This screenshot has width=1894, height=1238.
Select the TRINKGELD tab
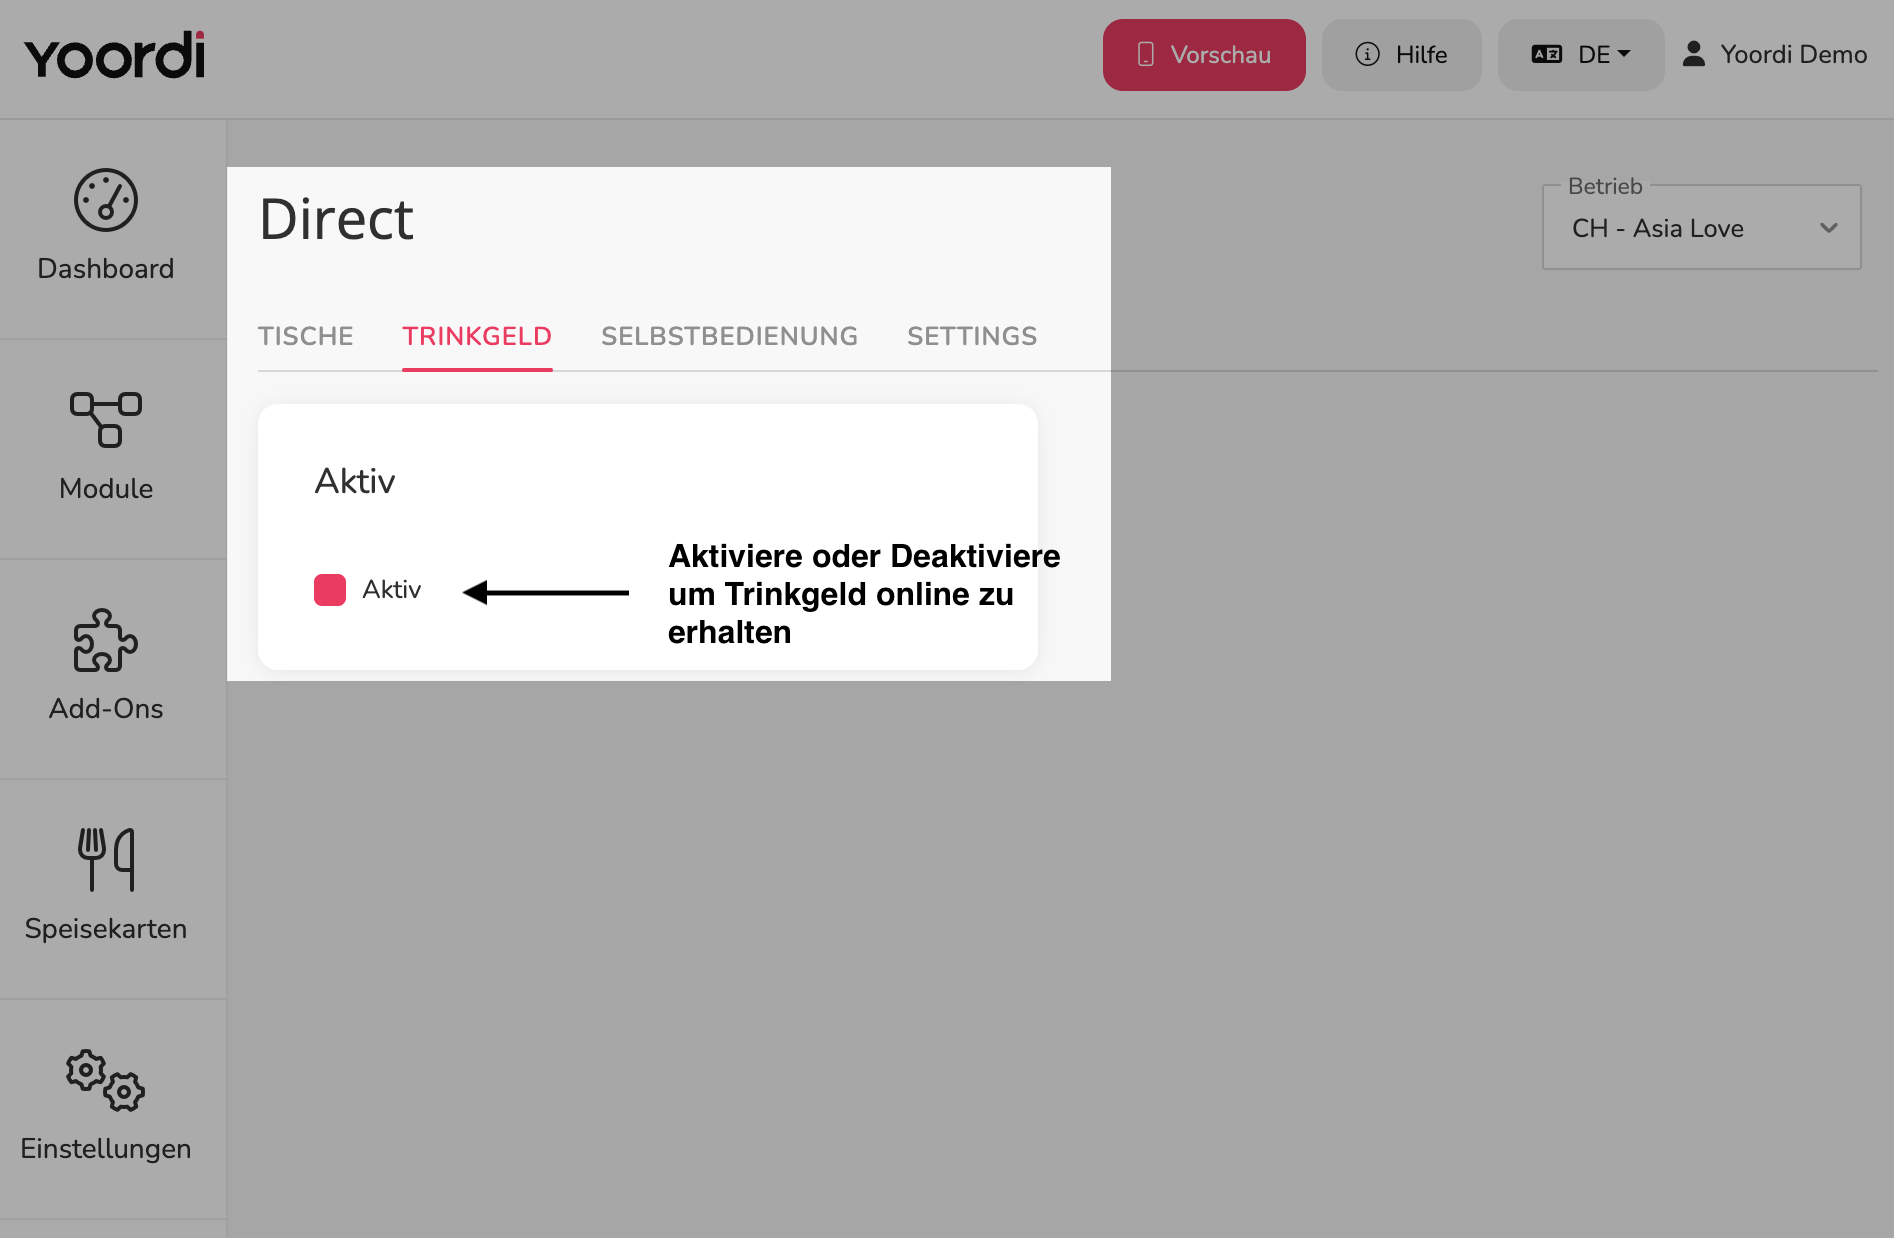coord(477,336)
